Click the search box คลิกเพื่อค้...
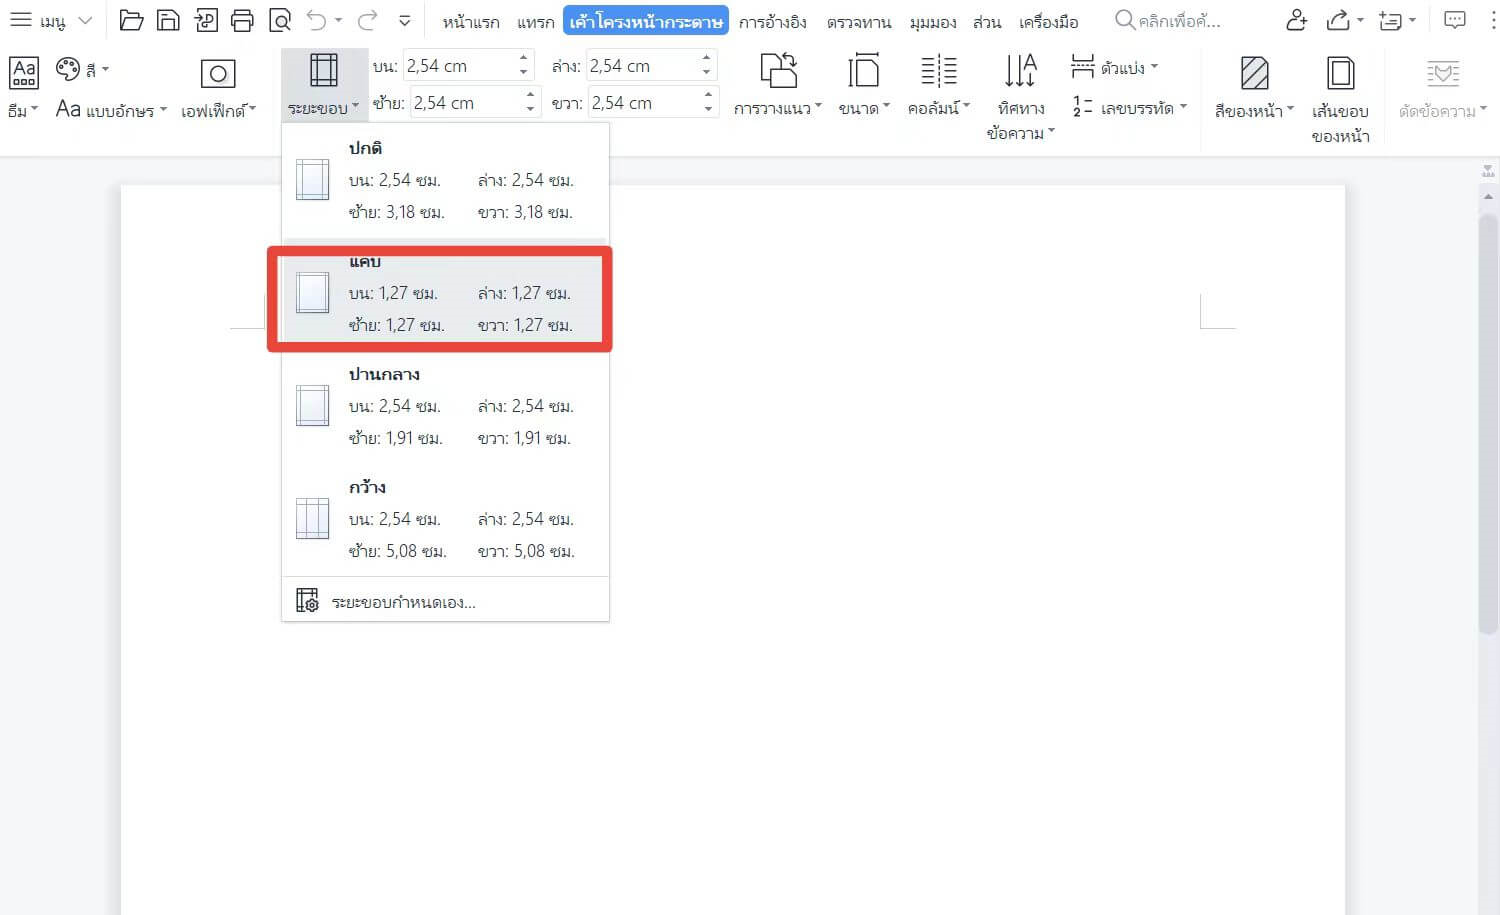This screenshot has width=1500, height=915. 1168,21
